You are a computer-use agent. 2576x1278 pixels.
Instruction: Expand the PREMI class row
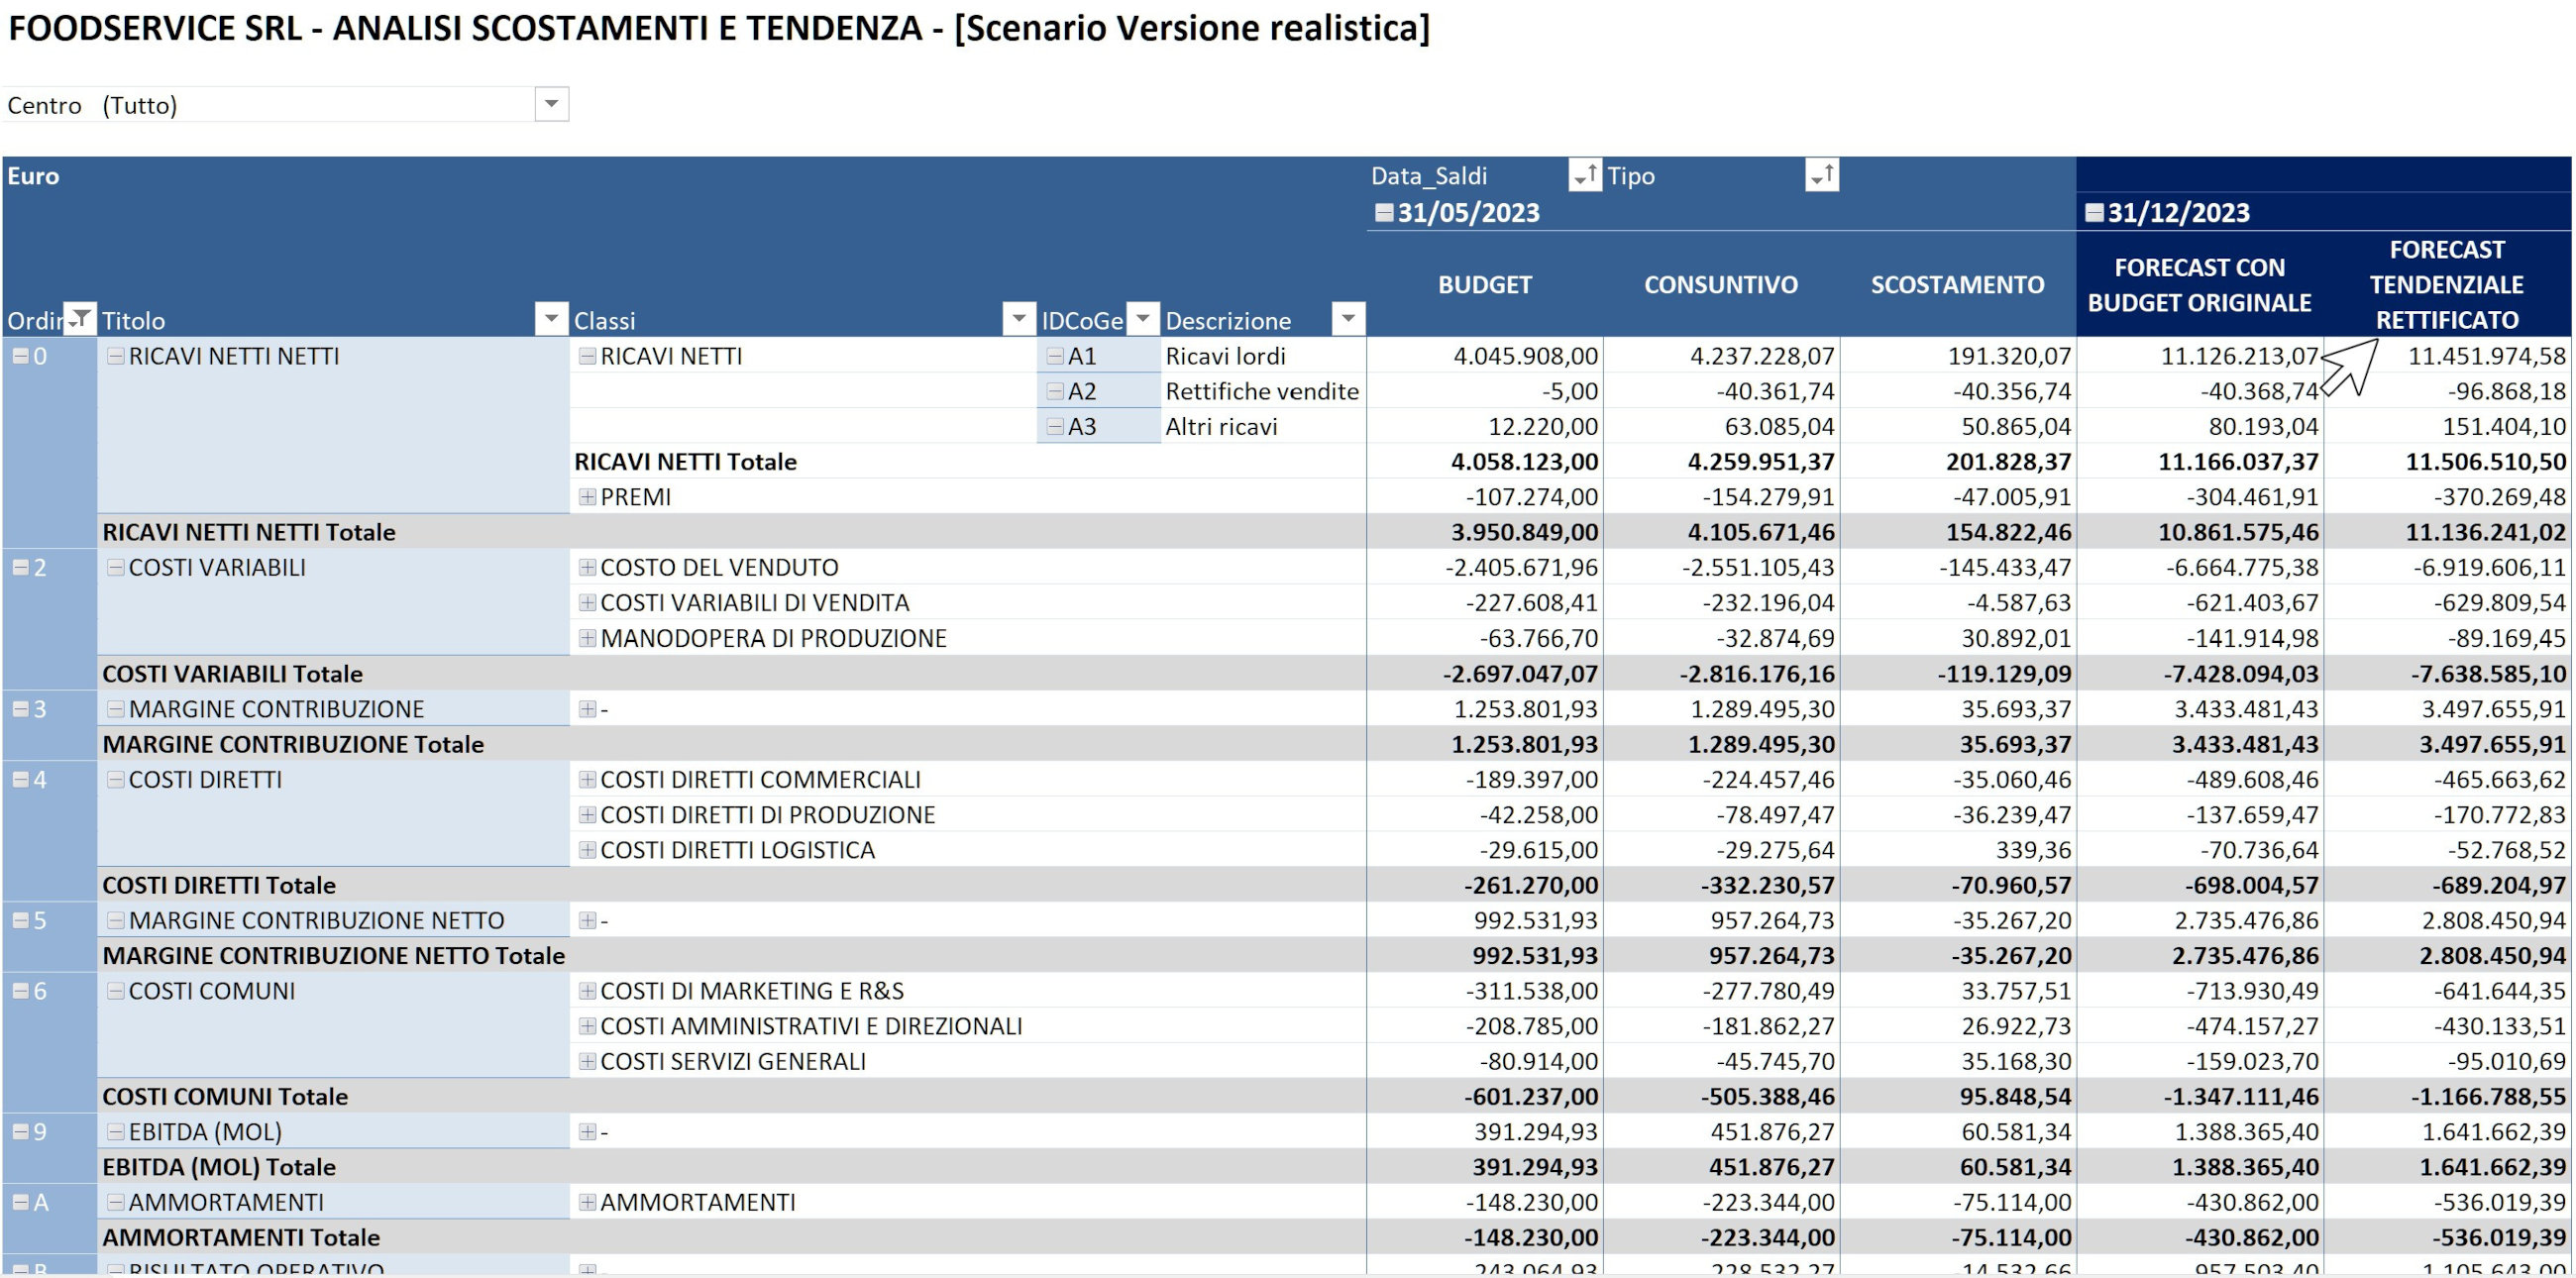pyautogui.click(x=587, y=497)
